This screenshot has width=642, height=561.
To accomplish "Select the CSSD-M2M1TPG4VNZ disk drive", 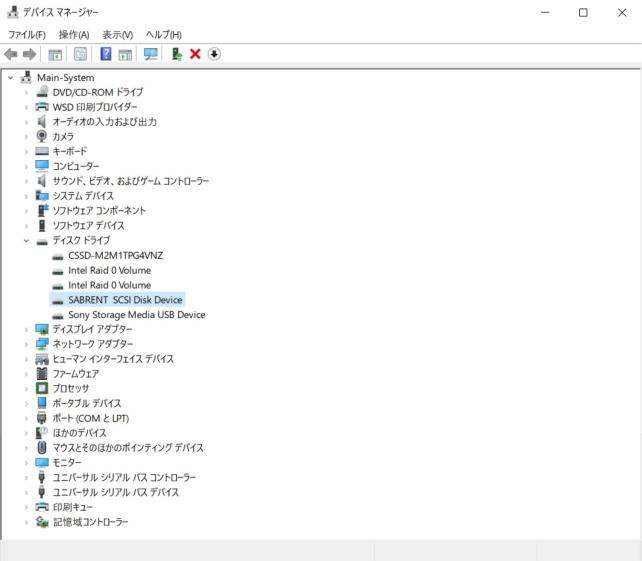I will (115, 256).
